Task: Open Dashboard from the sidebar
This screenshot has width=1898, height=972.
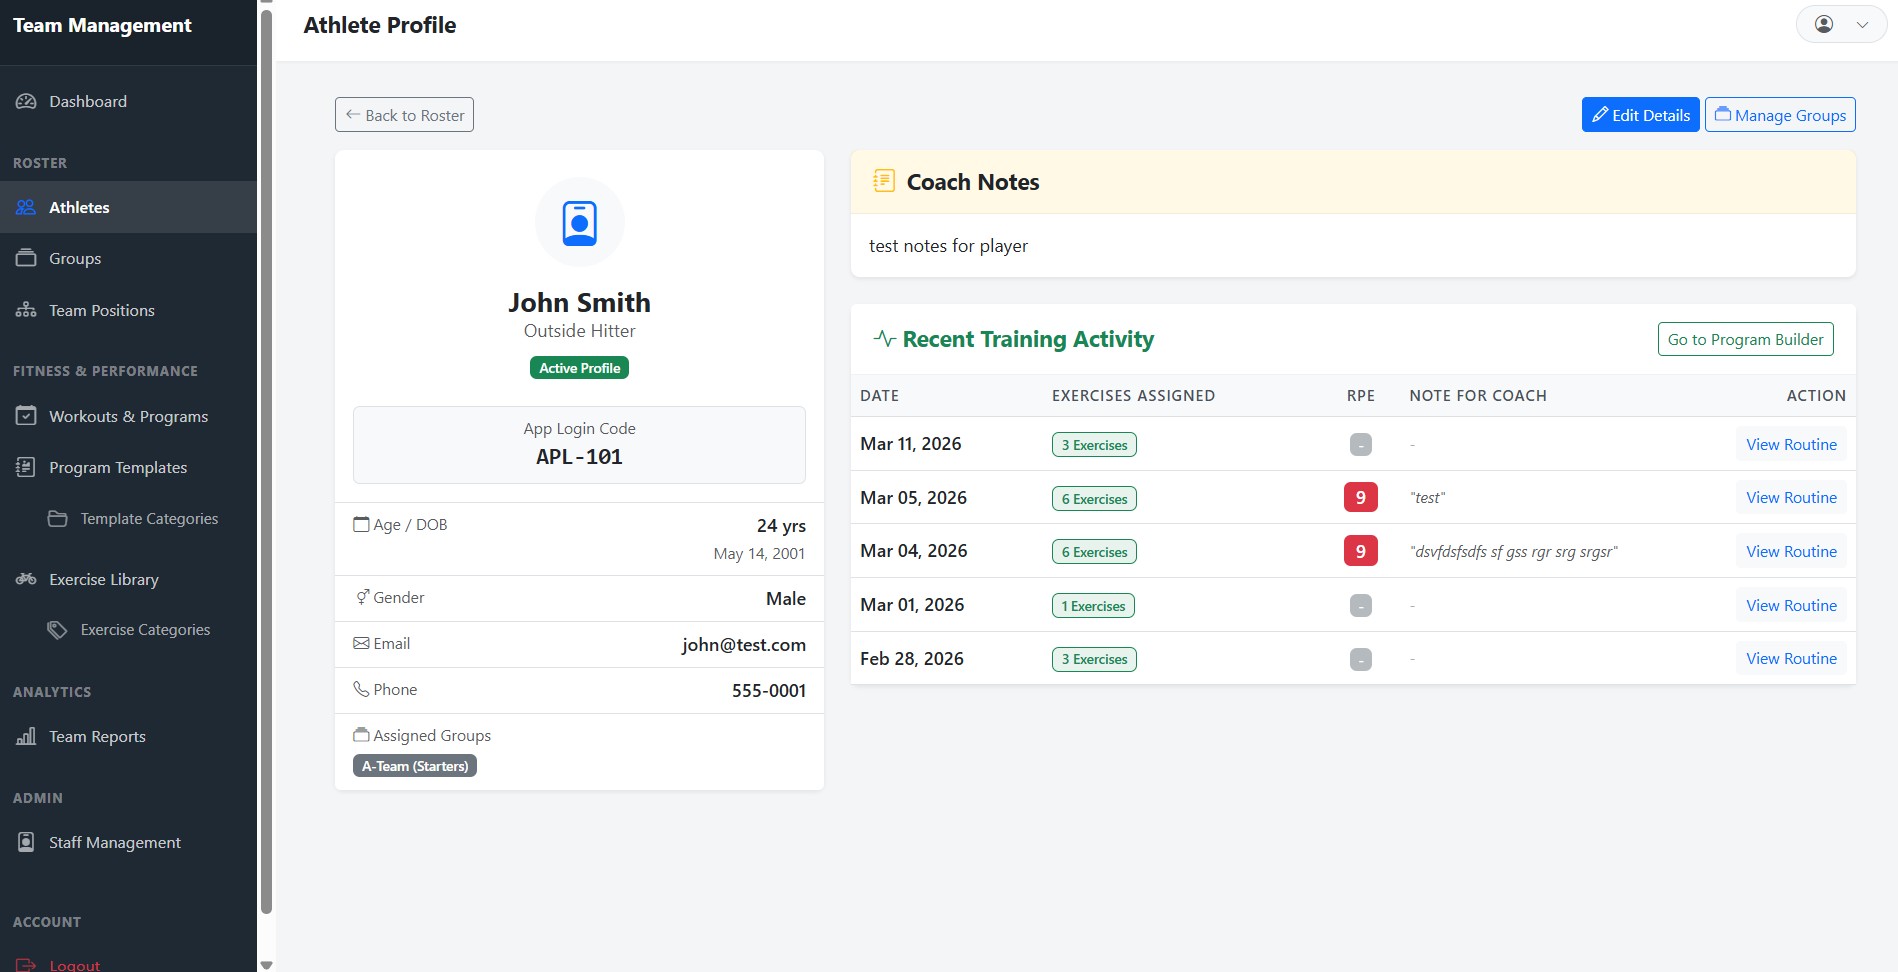Action: pos(128,101)
